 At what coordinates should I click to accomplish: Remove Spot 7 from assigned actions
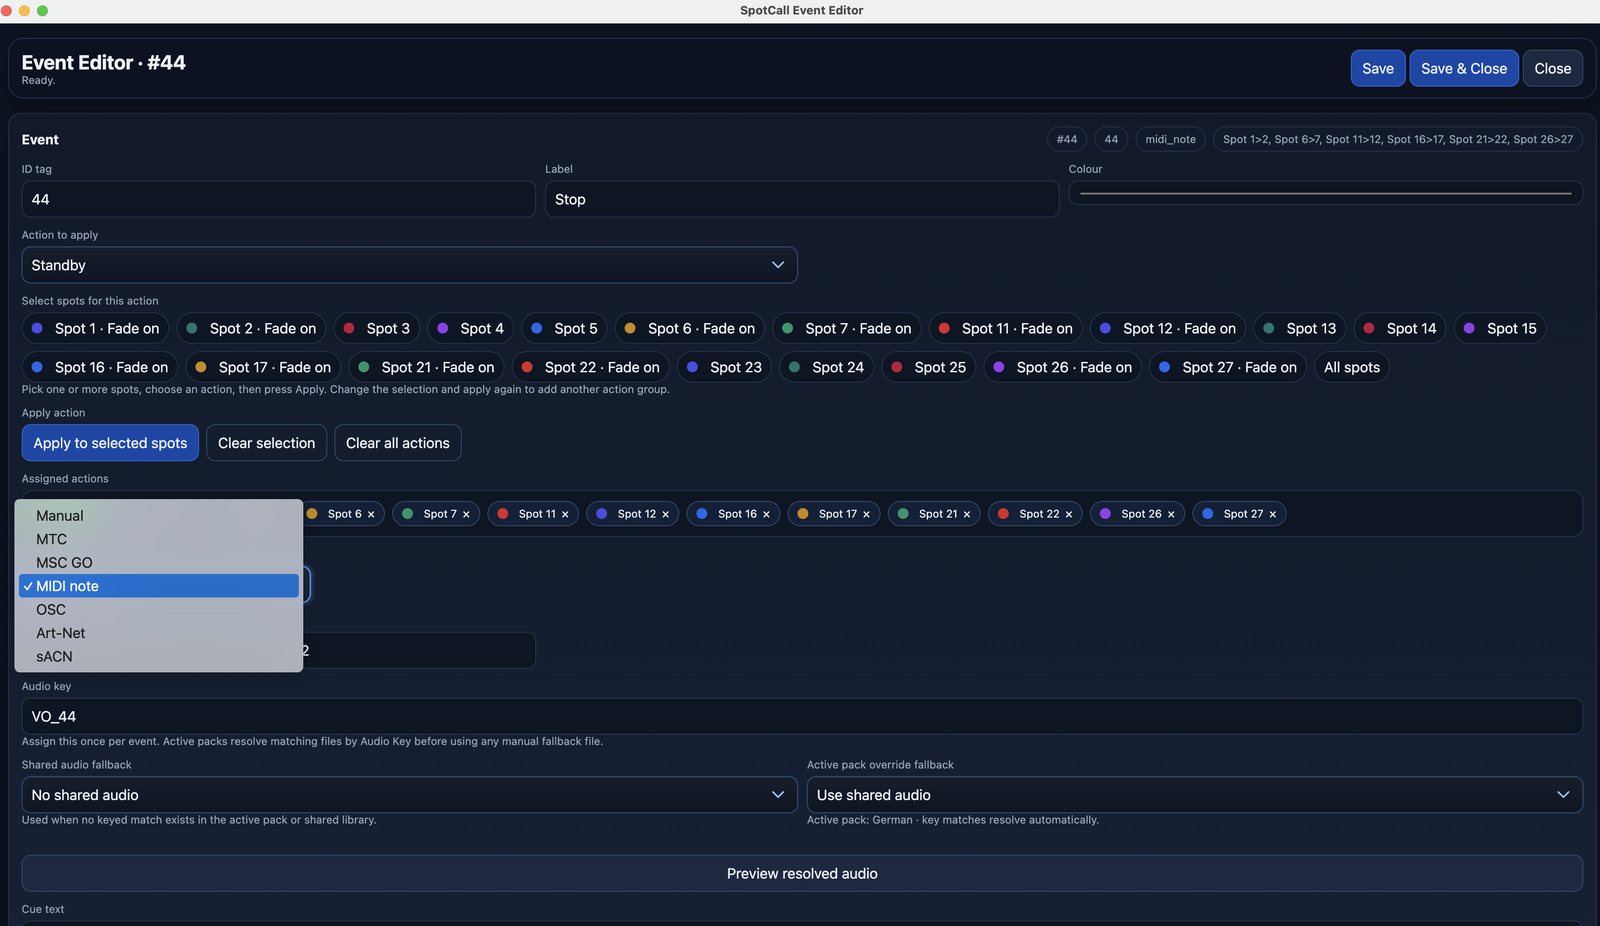click(x=466, y=514)
